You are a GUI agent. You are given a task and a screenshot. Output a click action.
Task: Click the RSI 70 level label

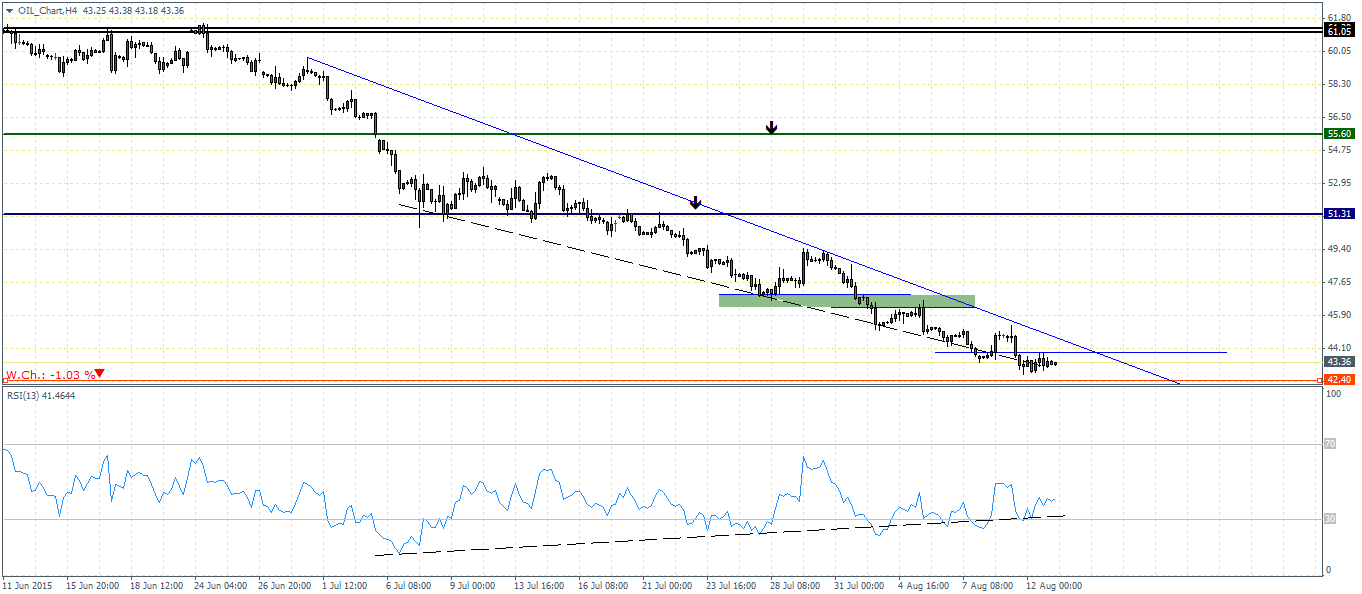click(1329, 444)
